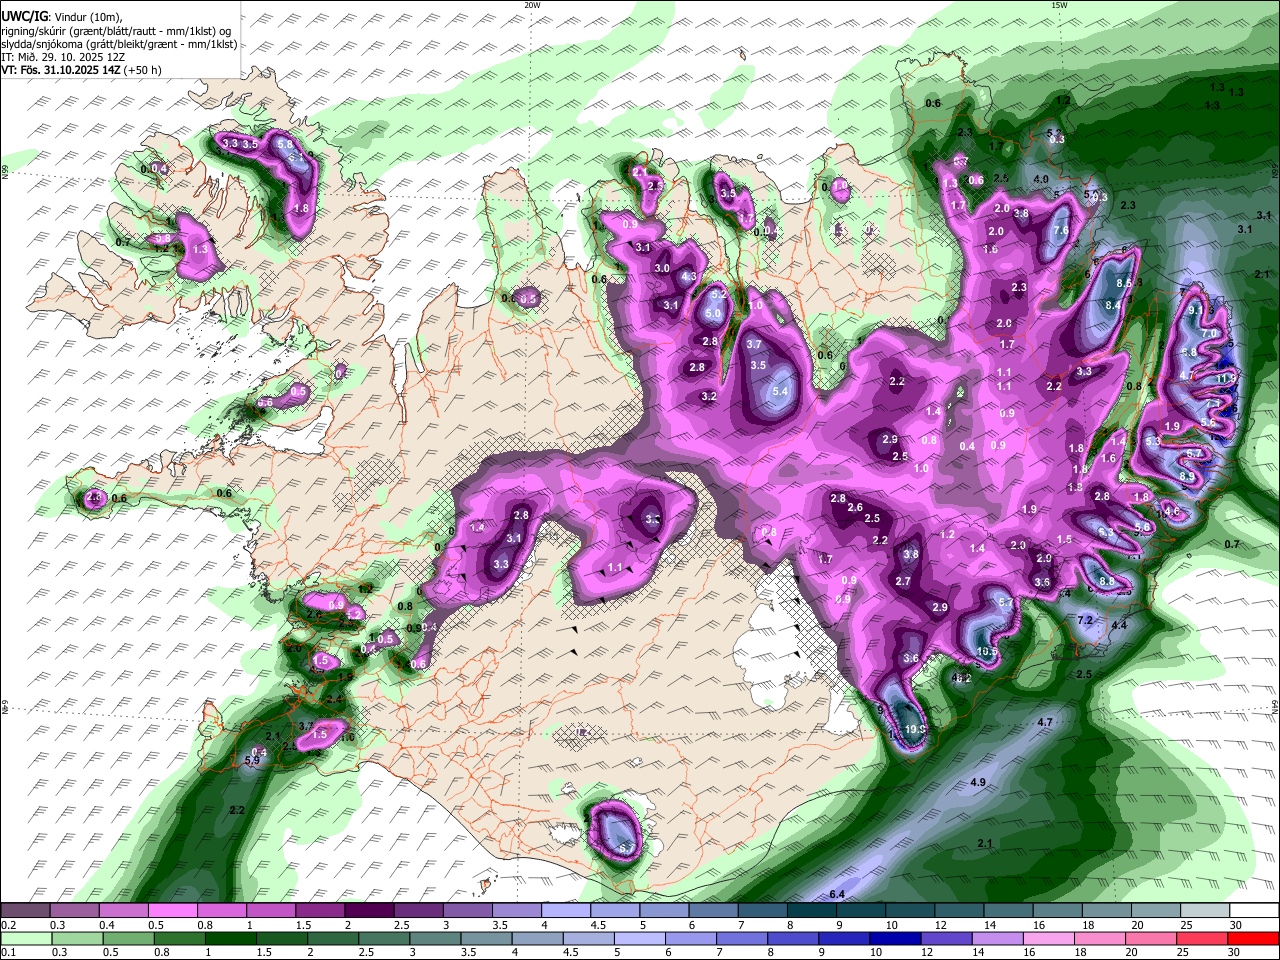
Task: Click the dark mauve 0.2 swatch in upper legend
Action: click(x=26, y=911)
